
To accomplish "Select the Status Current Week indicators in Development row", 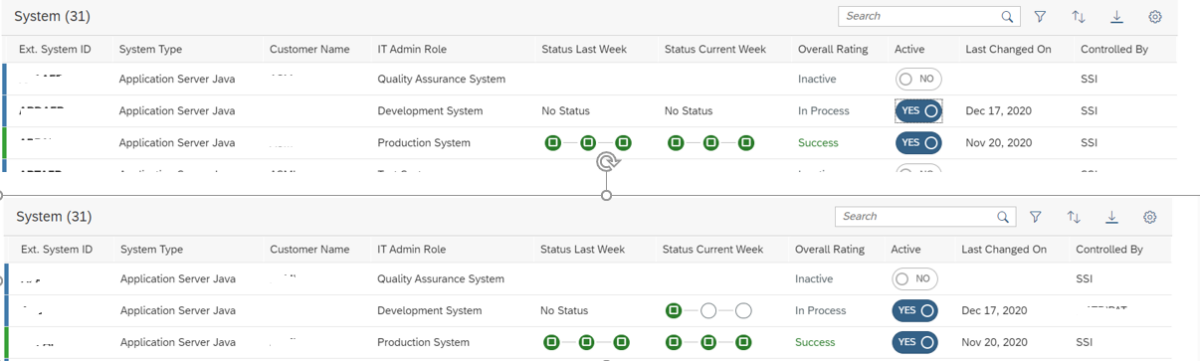I will coord(708,311).
